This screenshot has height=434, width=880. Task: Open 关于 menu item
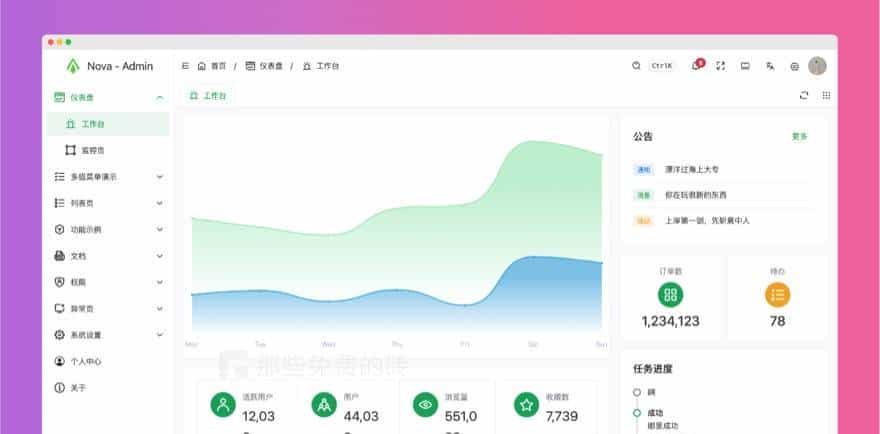click(108, 387)
